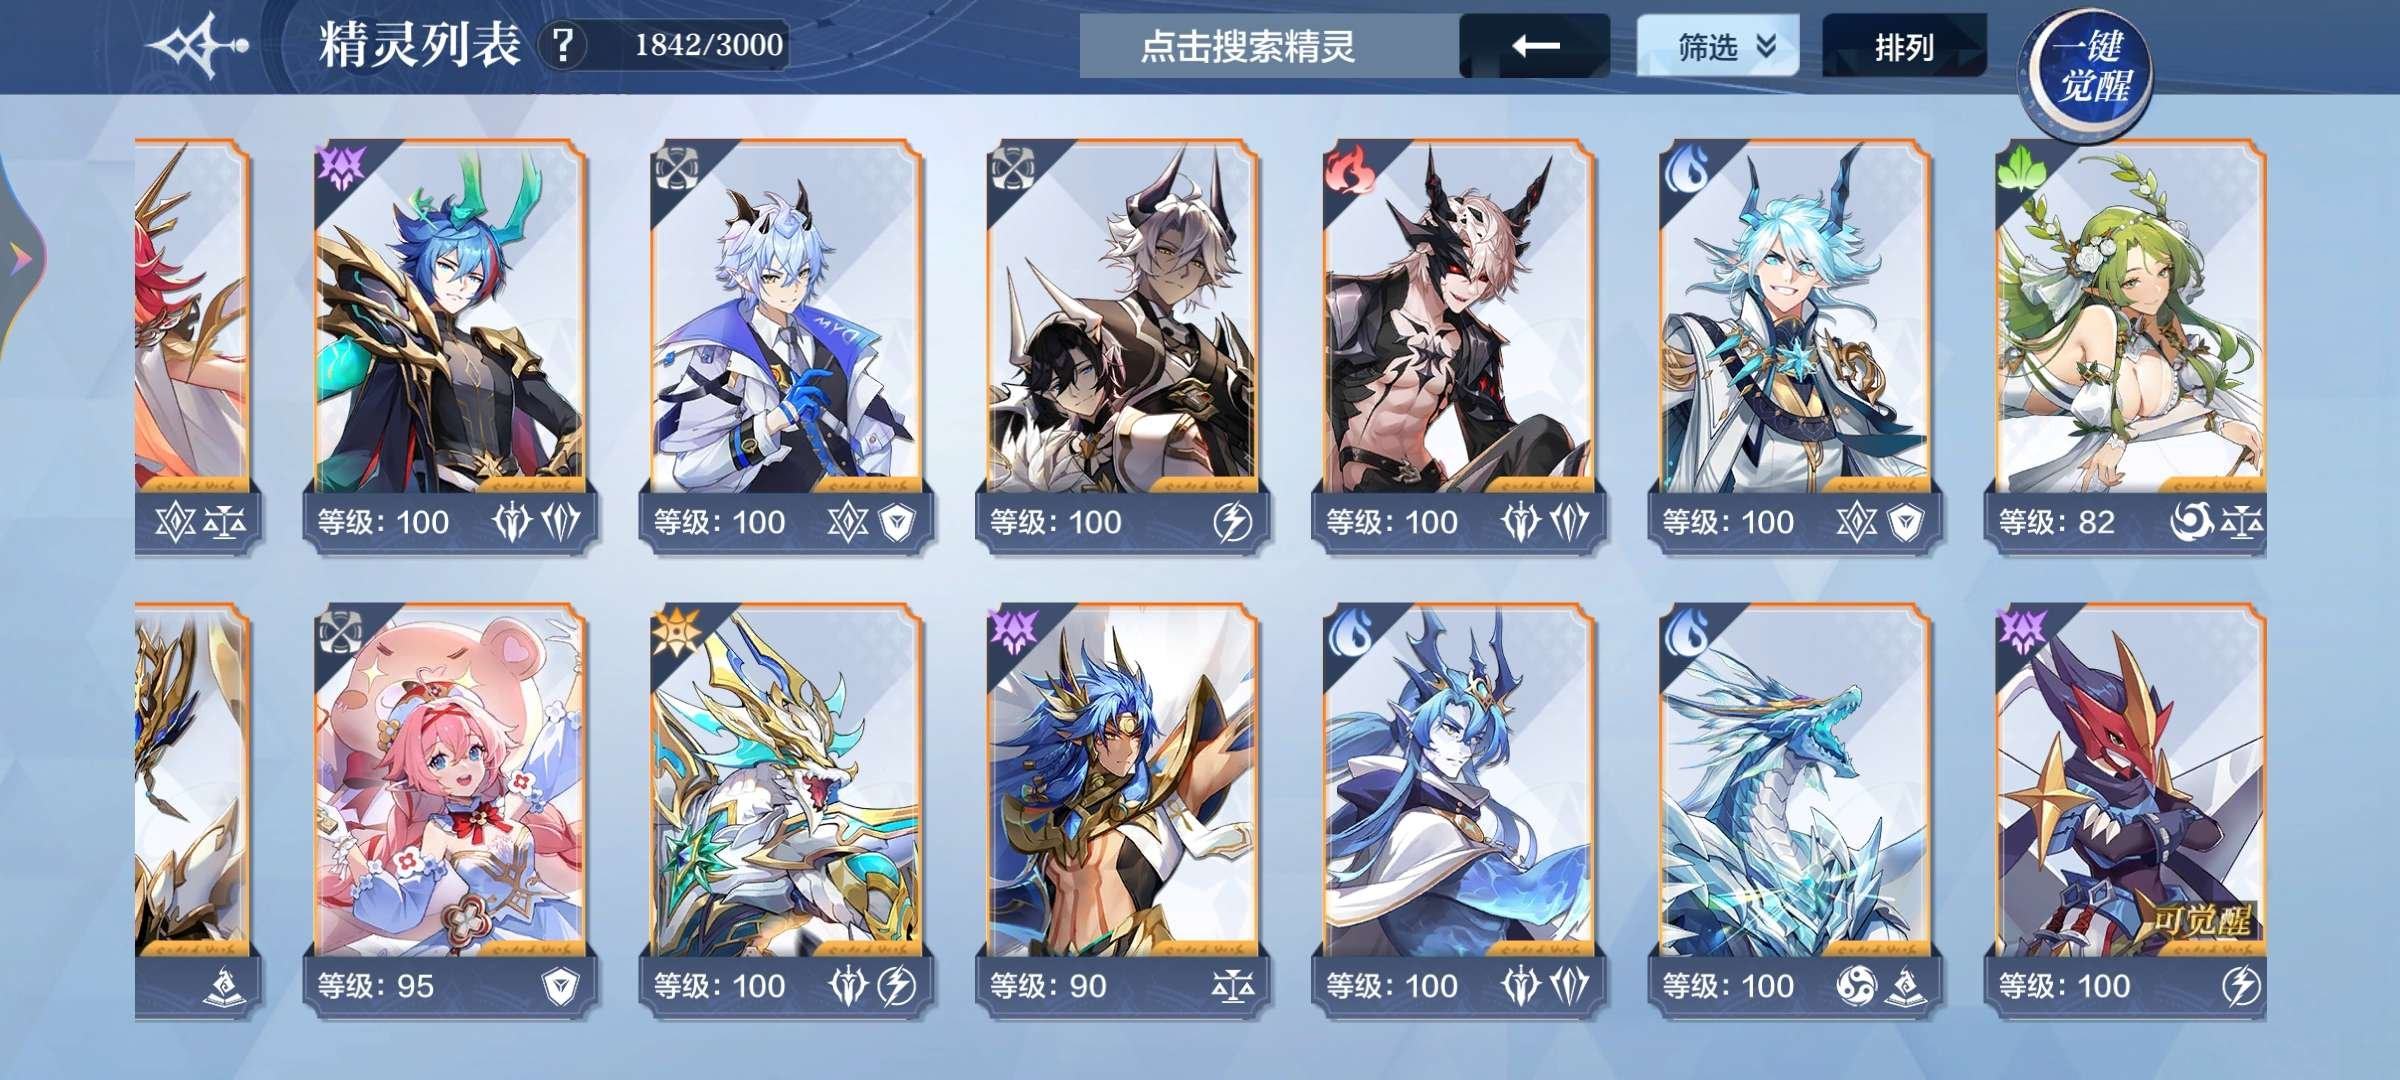The height and width of the screenshot is (1080, 2400).
Task: Click the shield trait icon on level 95 card
Action: (x=560, y=987)
